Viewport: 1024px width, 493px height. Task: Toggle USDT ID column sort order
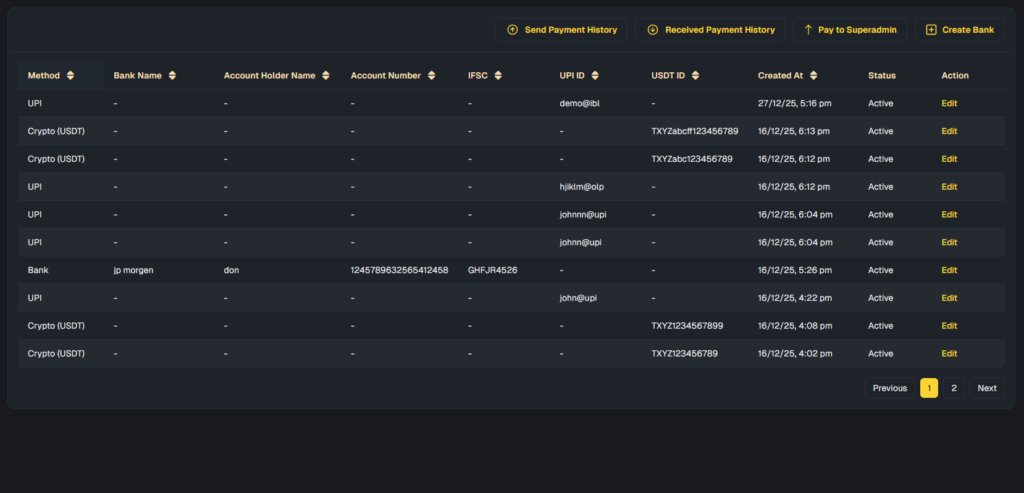(x=695, y=76)
